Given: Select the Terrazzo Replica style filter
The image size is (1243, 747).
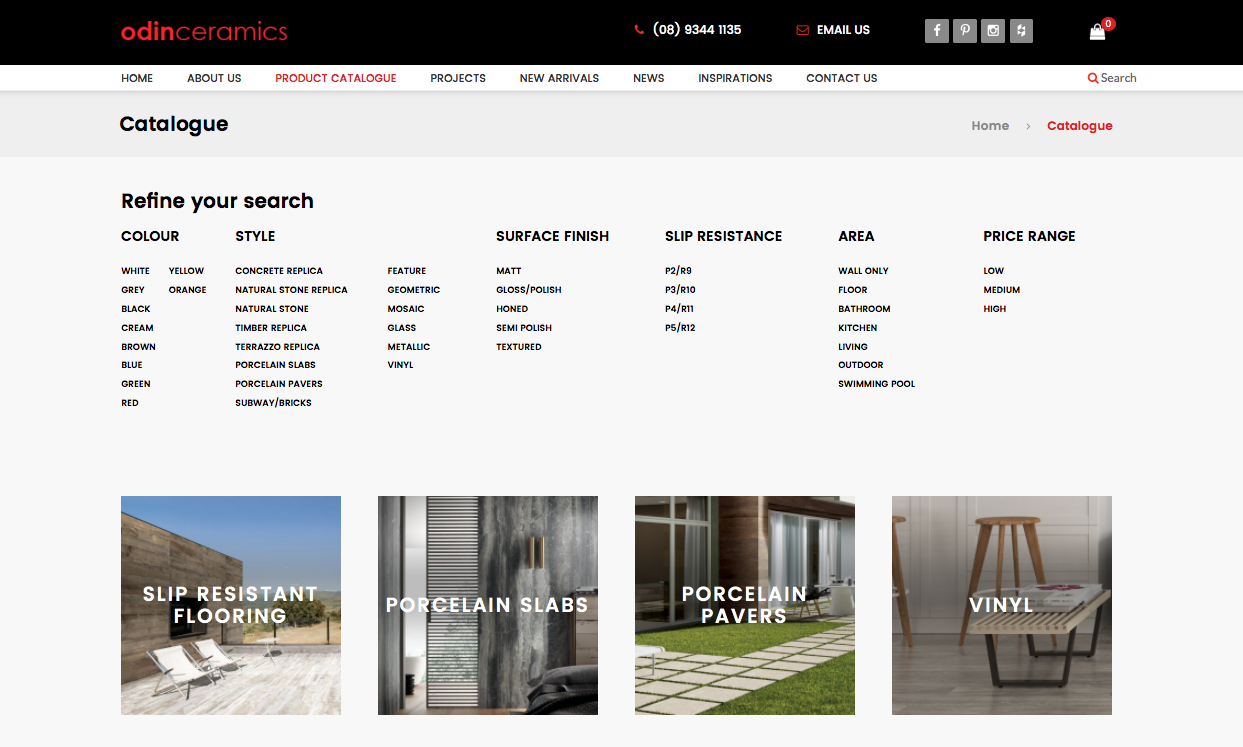Looking at the screenshot, I should (x=278, y=347).
